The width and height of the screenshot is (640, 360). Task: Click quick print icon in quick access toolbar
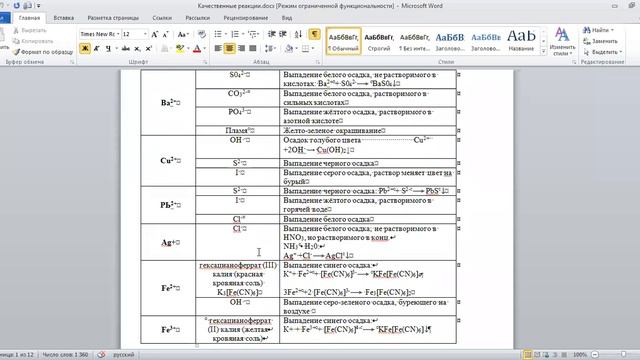[28, 6]
